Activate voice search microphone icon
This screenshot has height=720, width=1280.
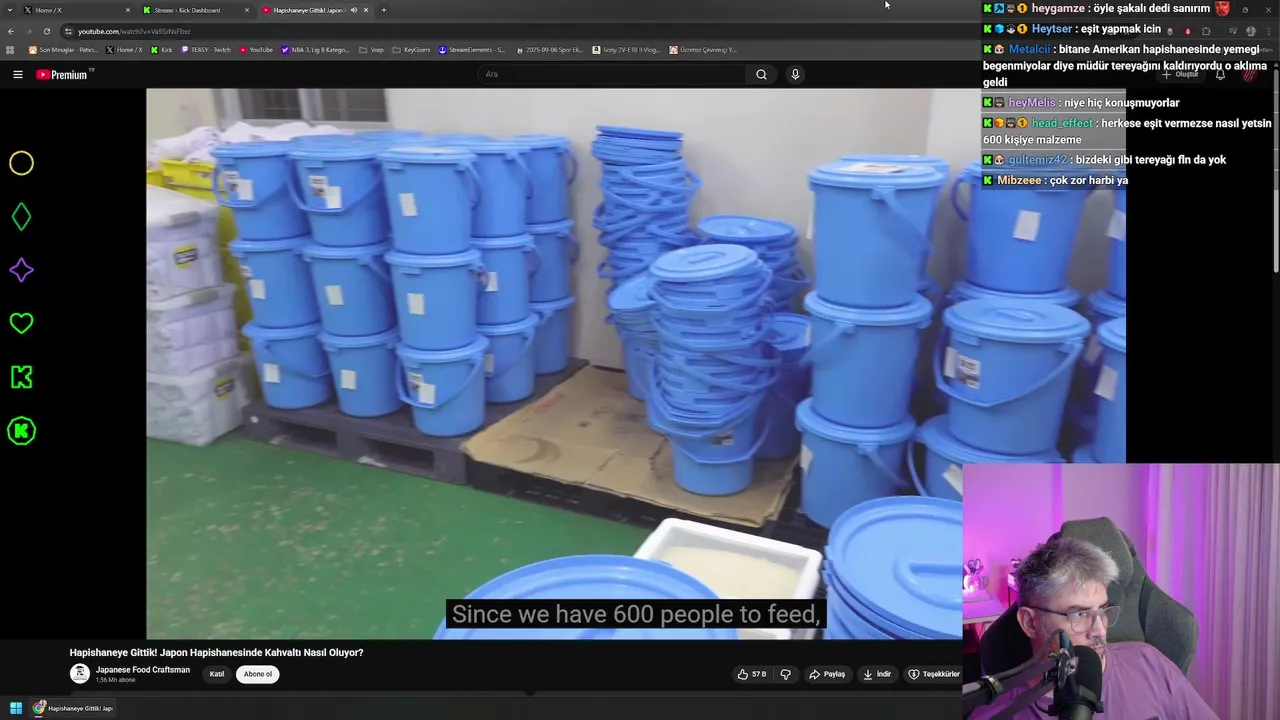[795, 74]
